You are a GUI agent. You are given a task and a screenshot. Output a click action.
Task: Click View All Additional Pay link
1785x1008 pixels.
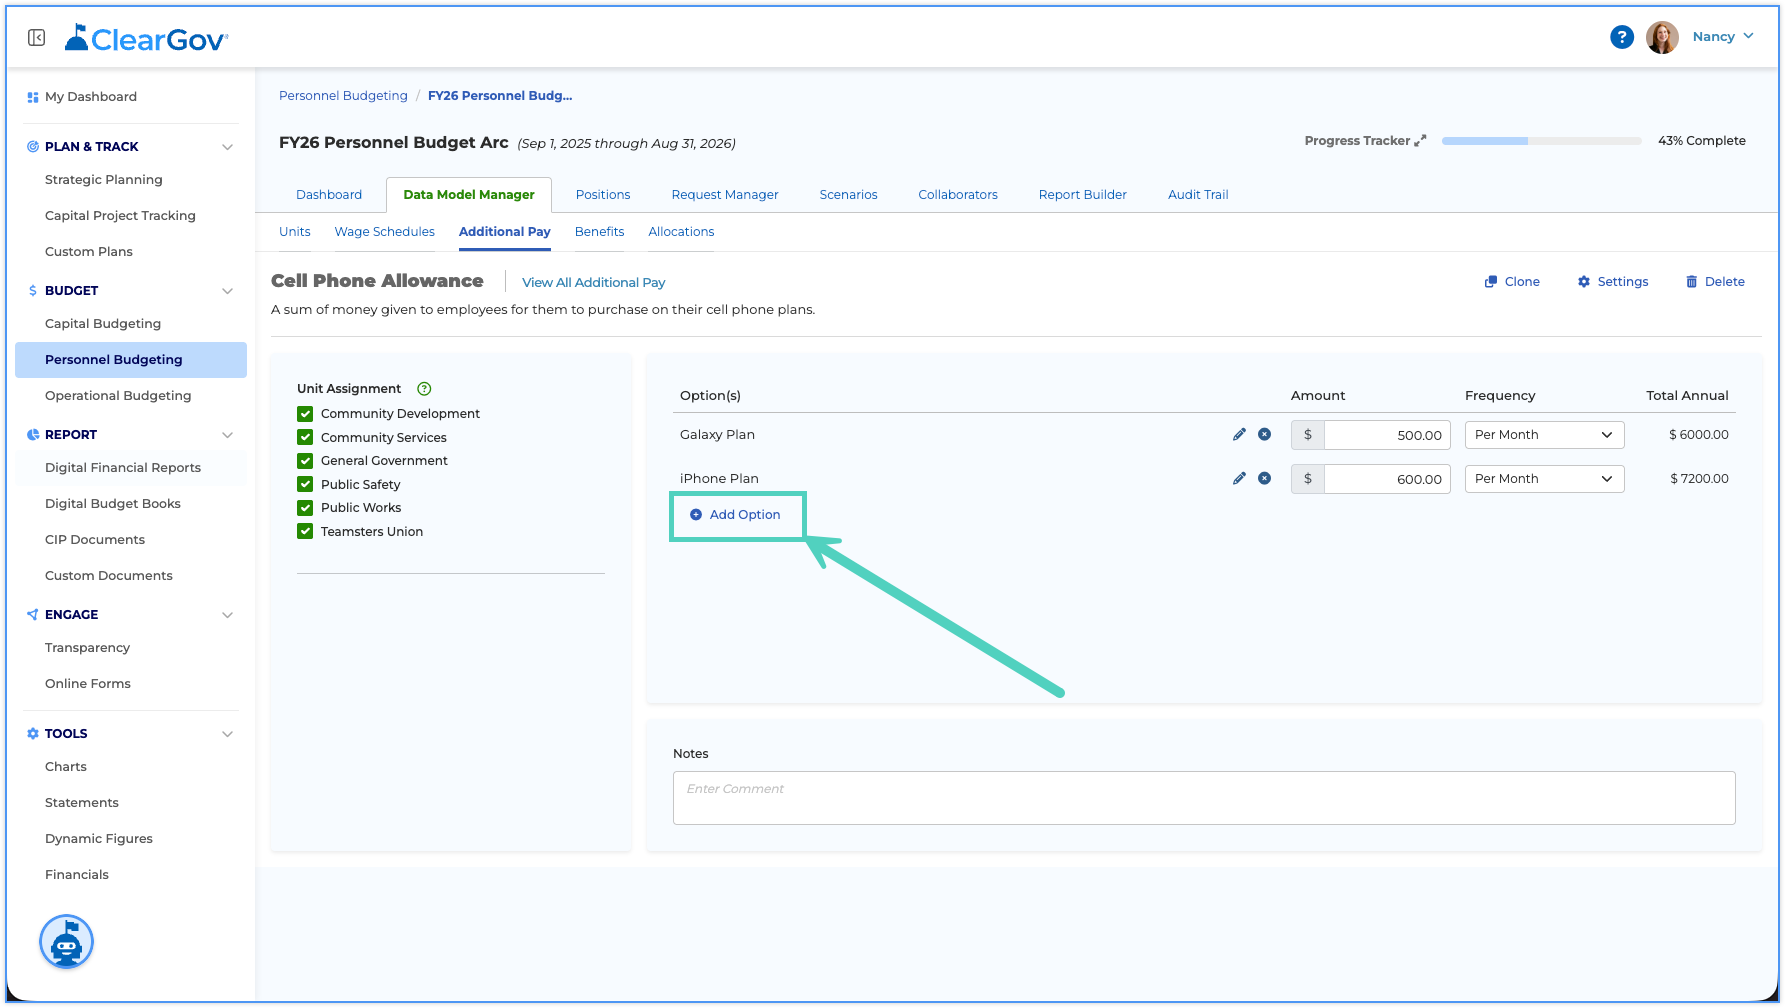point(593,283)
